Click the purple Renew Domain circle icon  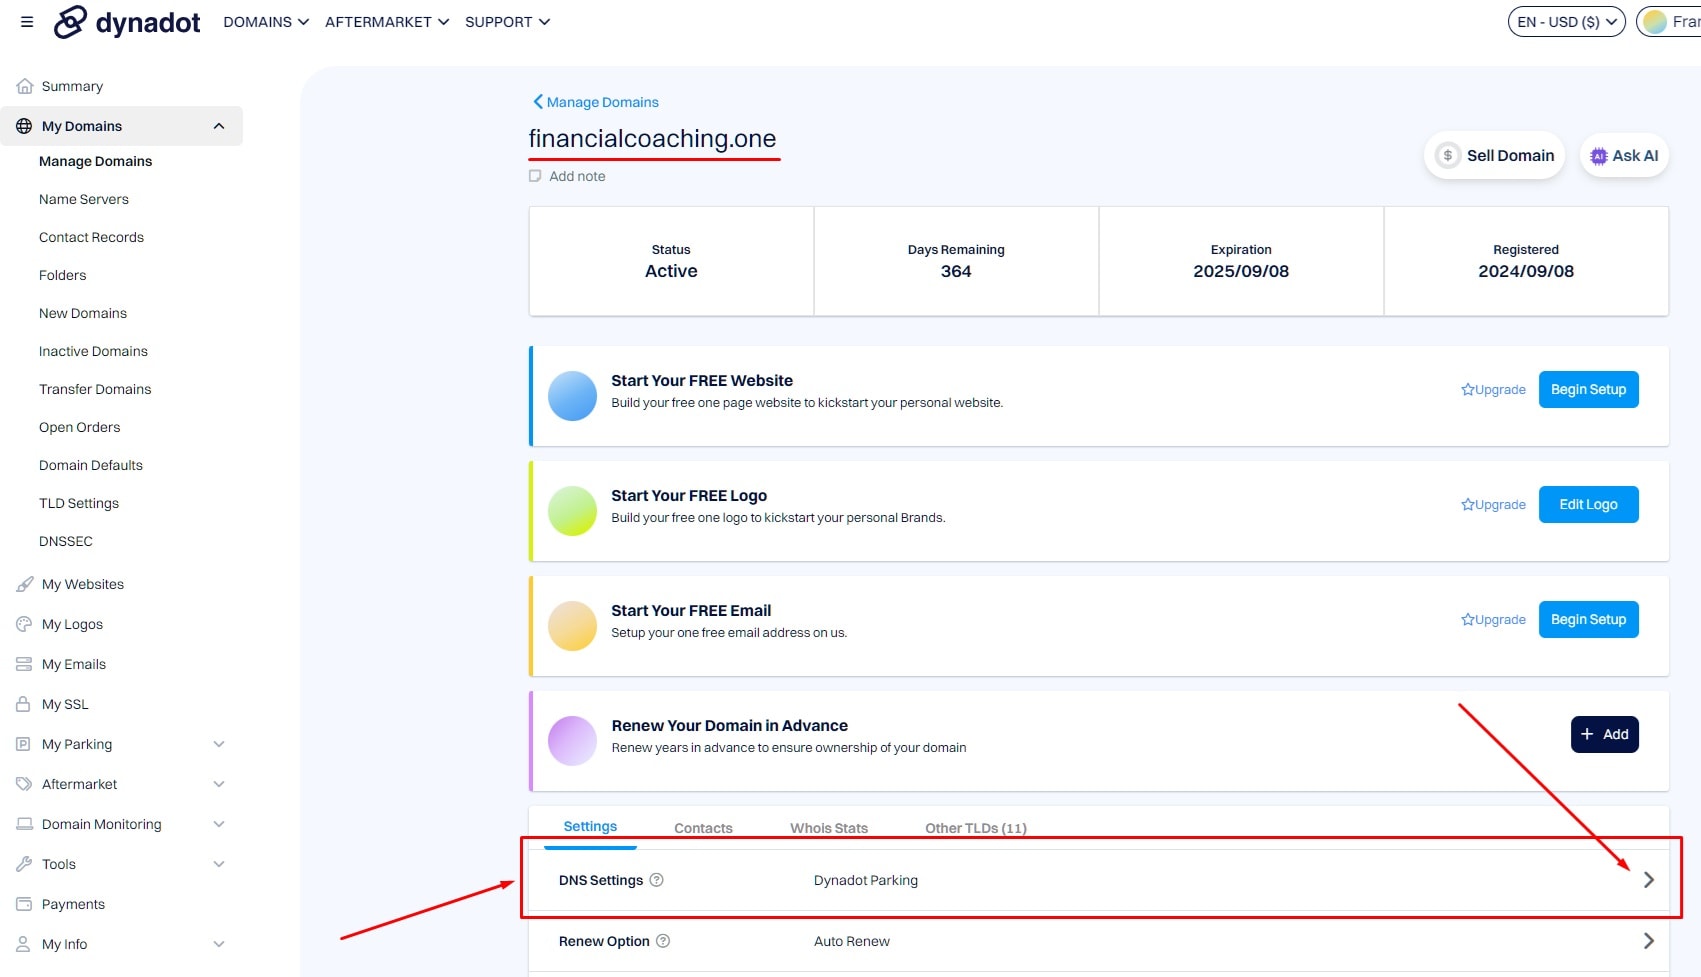pyautogui.click(x=573, y=741)
